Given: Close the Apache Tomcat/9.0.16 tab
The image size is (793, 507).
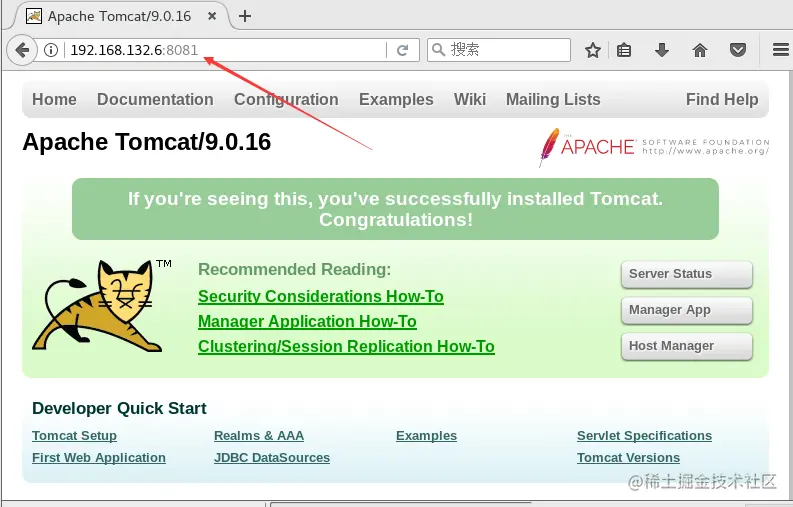Looking at the screenshot, I should point(212,16).
